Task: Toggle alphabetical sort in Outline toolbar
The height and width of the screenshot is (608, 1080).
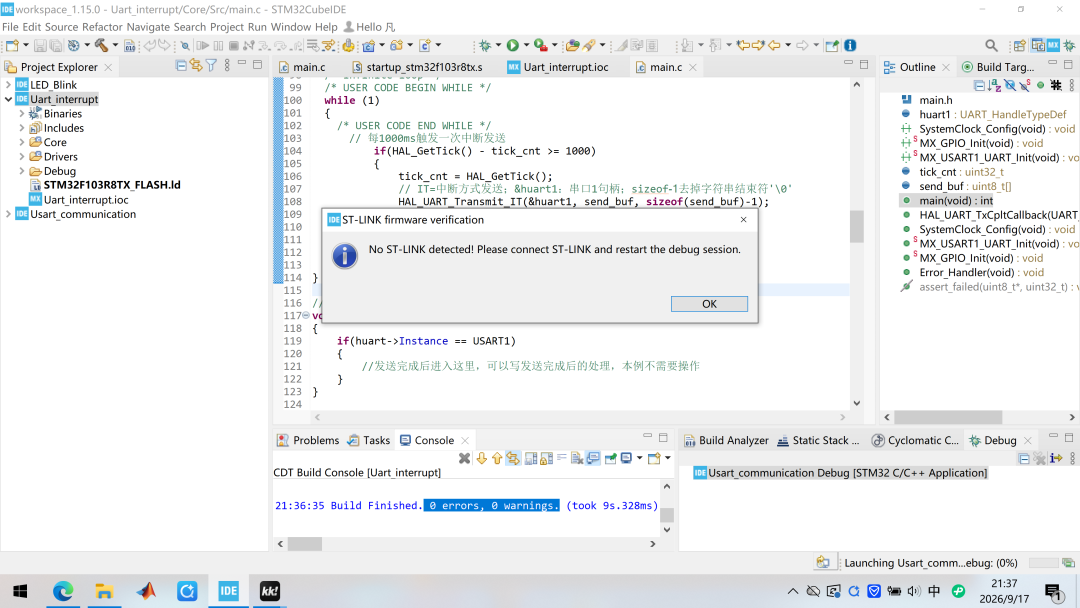Action: (x=994, y=85)
